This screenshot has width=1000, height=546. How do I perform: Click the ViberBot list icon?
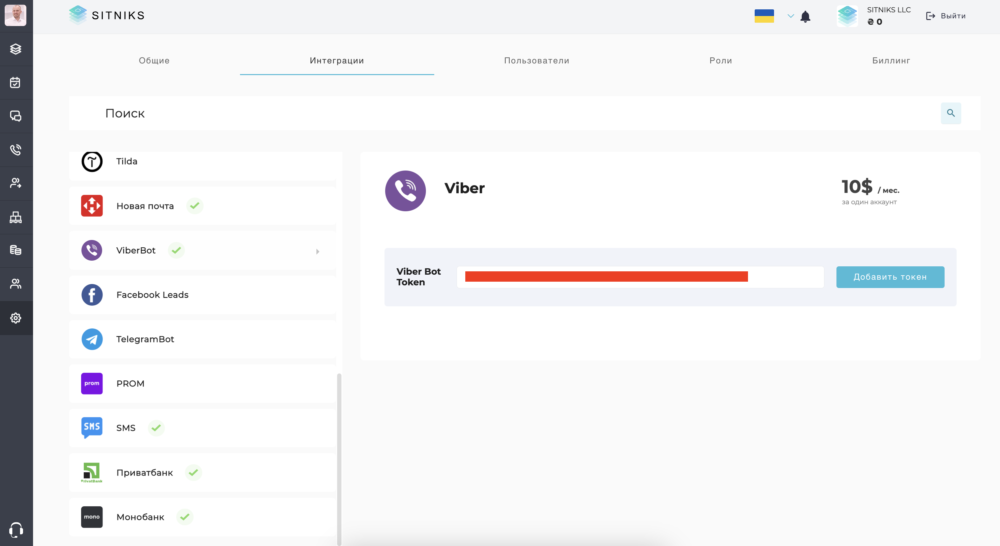coord(92,250)
